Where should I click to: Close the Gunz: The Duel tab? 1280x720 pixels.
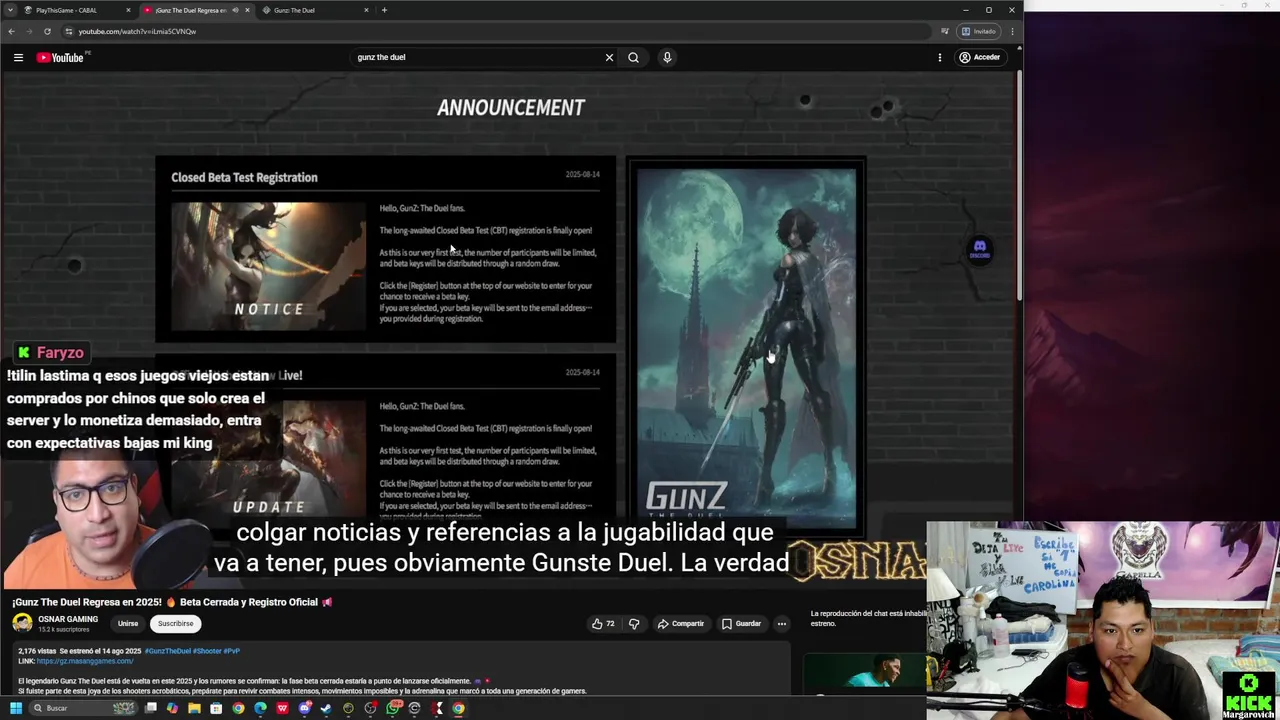[x=366, y=10]
